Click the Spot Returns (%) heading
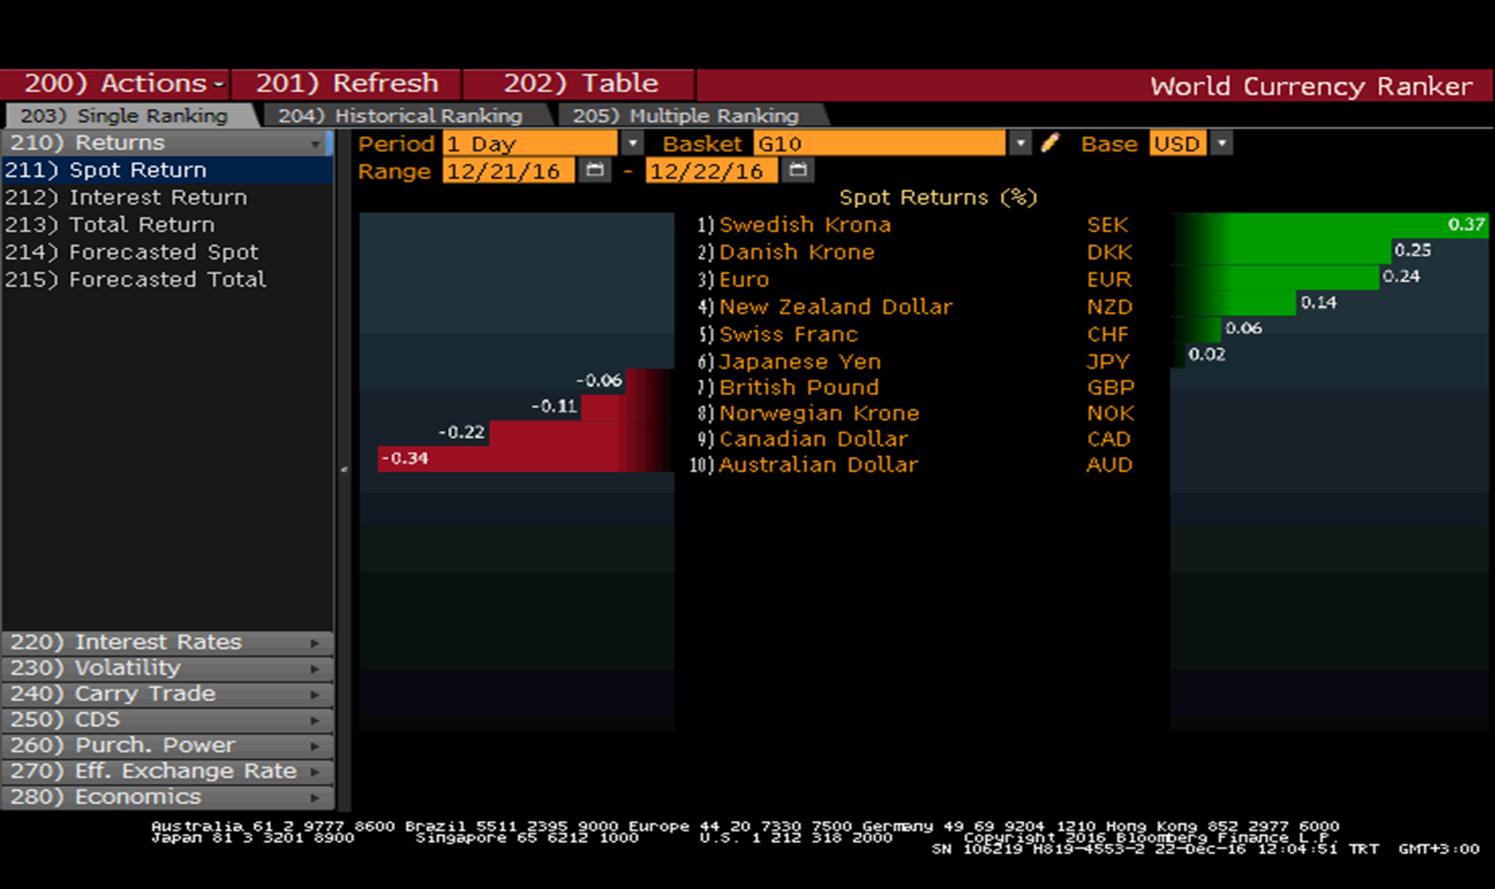The image size is (1495, 889). point(938,198)
